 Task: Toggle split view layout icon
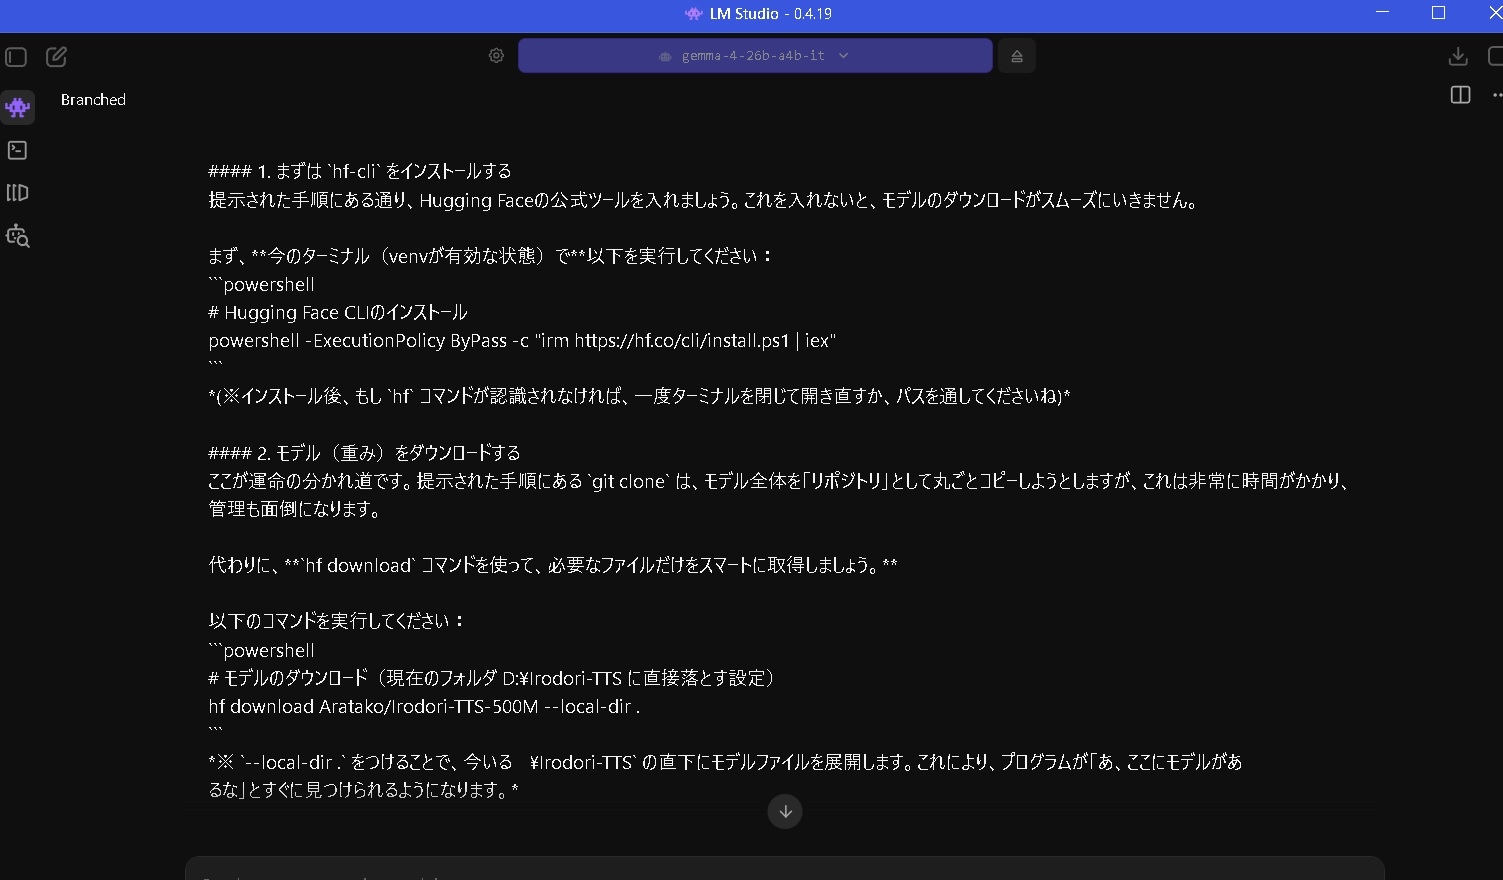pos(1460,95)
